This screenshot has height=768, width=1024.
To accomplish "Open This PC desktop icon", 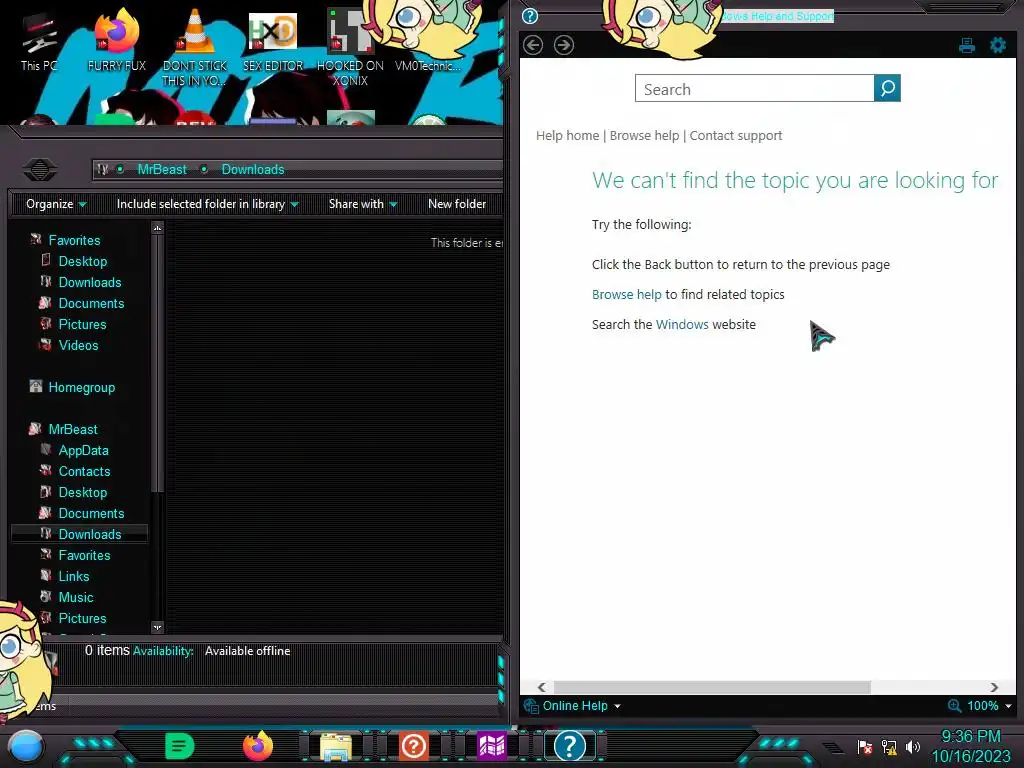I will pyautogui.click(x=39, y=42).
